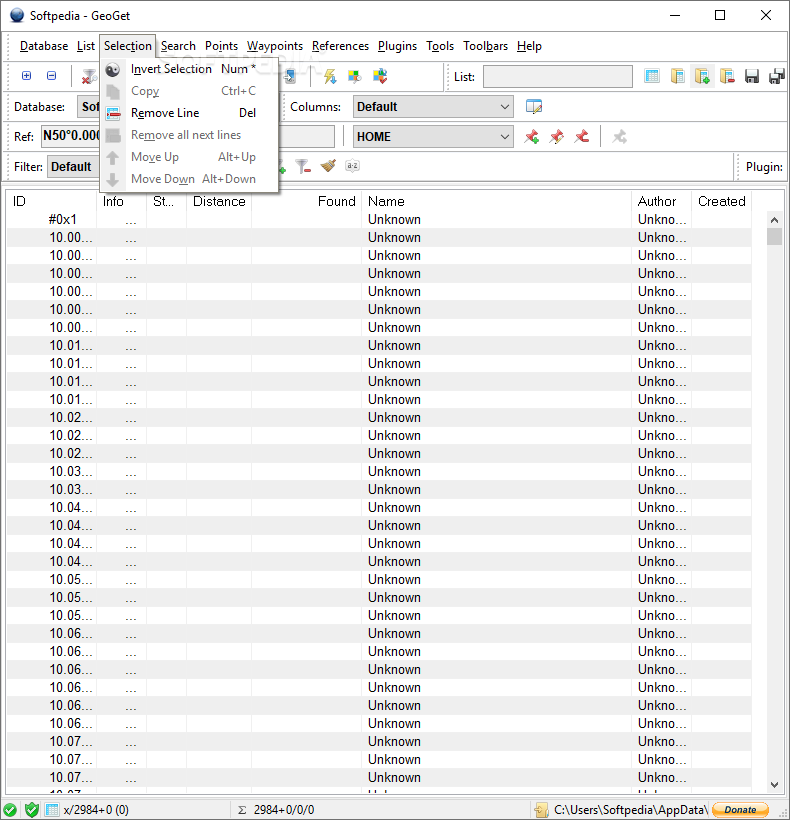The height and width of the screenshot is (820, 790).
Task: Click the save list floppy disk icon
Action: 752,76
